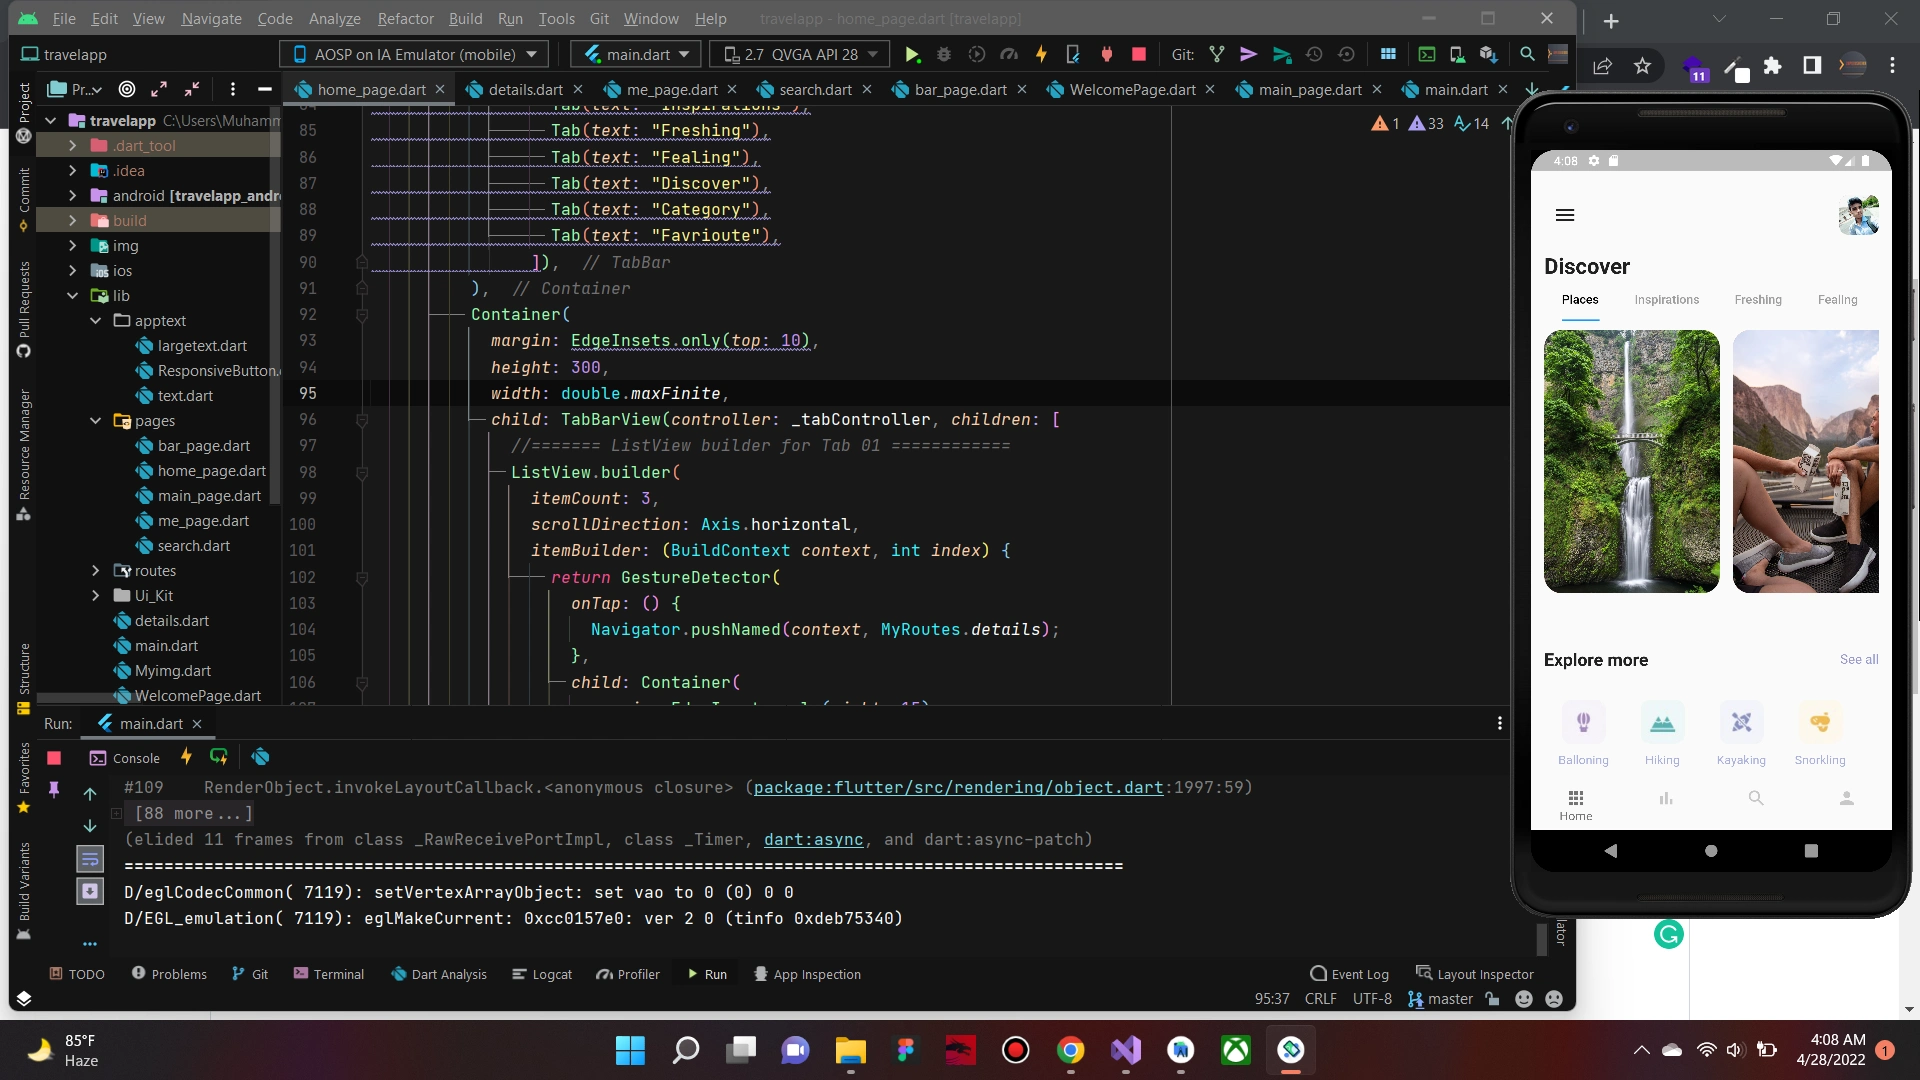
Task: Collapse the pages folder in project tree
Action: click(96, 421)
